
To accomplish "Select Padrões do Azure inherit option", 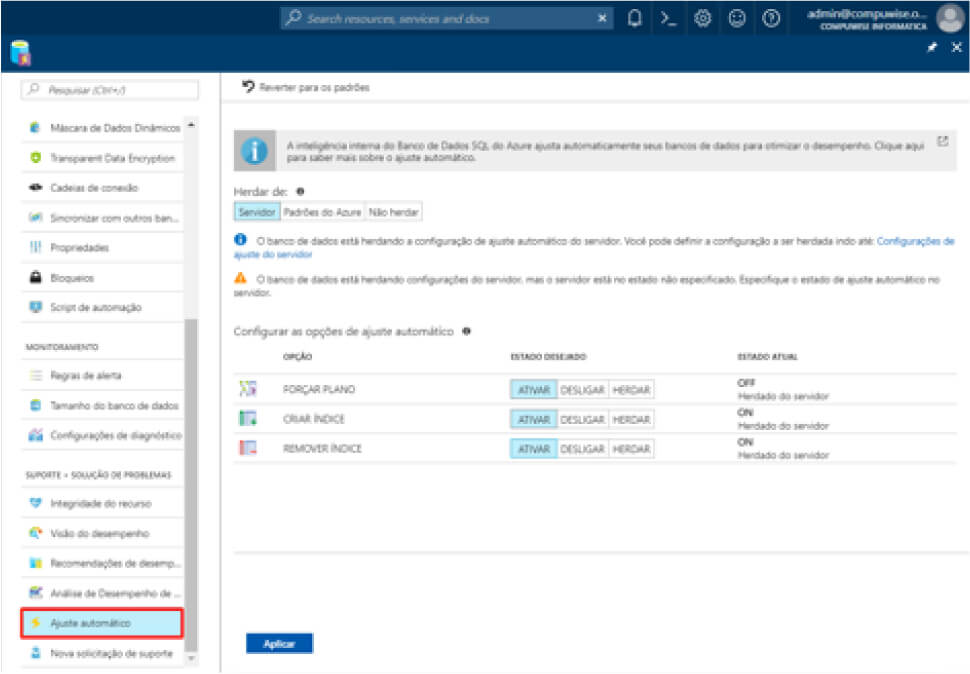I will click(x=321, y=212).
